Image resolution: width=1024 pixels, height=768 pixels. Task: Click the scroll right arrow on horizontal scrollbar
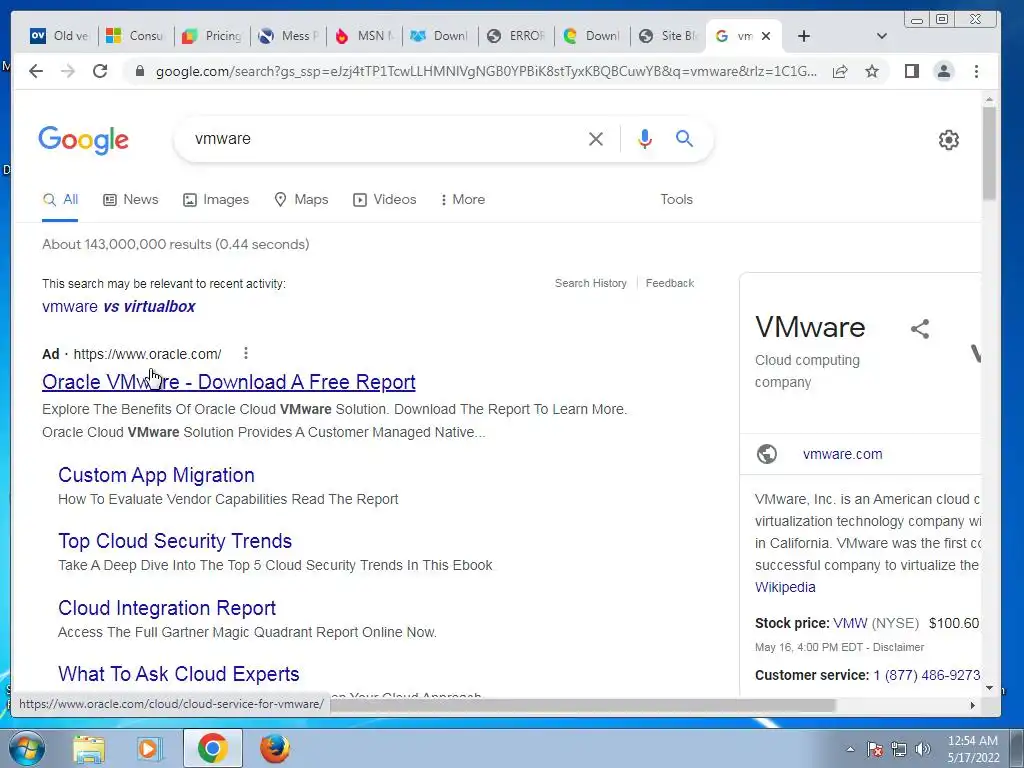(x=972, y=705)
